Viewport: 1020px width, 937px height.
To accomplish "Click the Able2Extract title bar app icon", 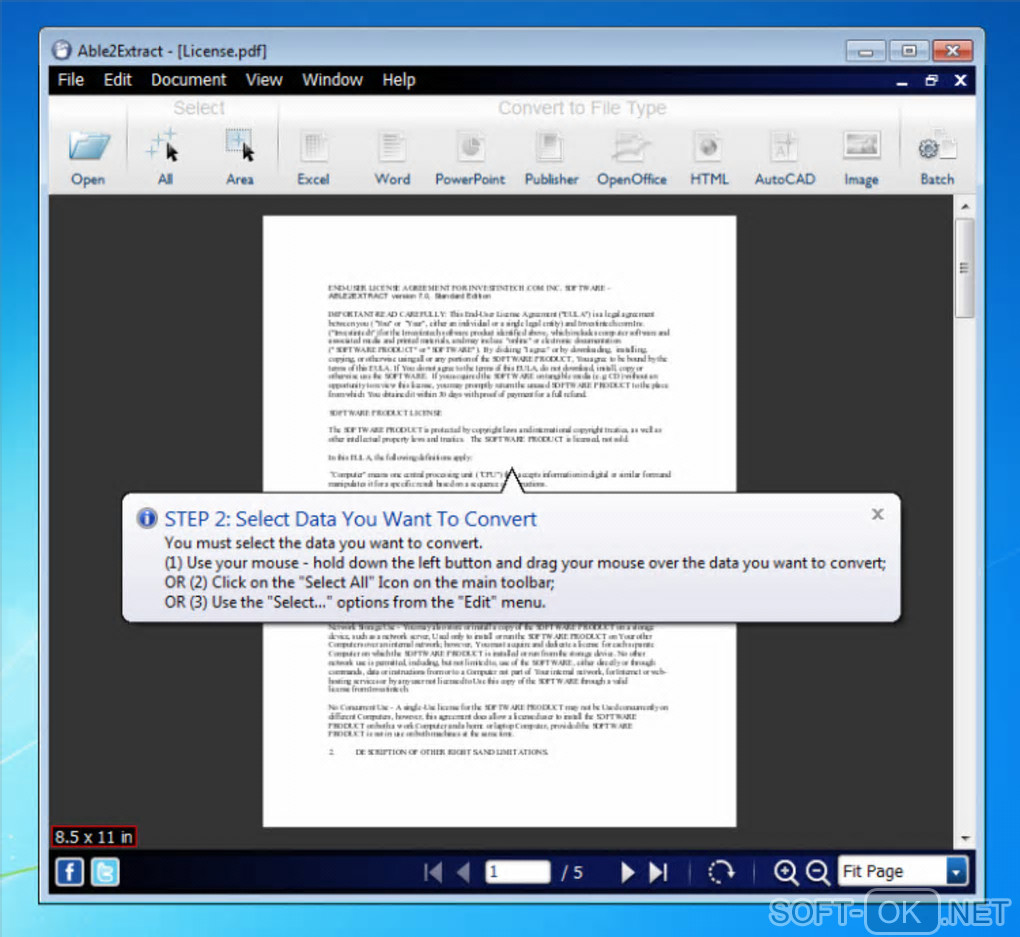I will 62,50.
